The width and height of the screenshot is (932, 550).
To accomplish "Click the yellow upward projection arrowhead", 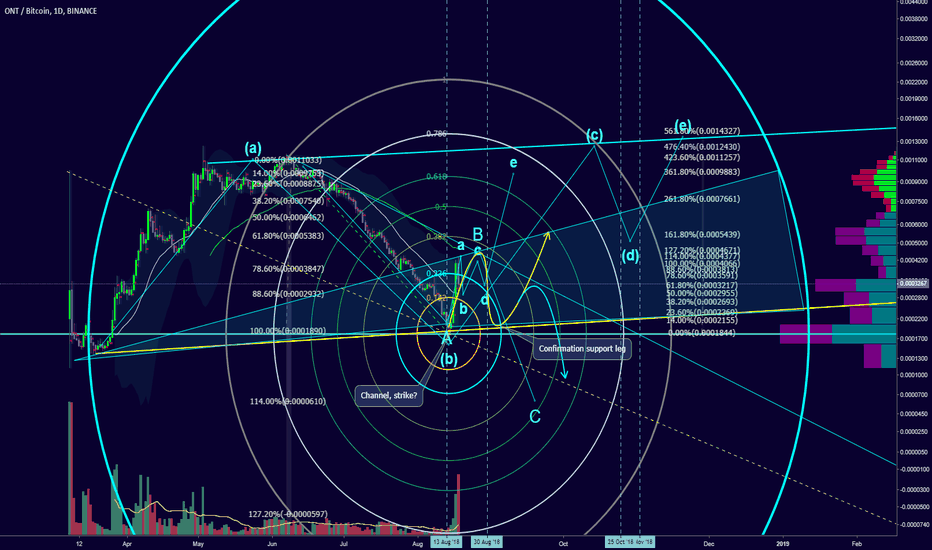I will pyautogui.click(x=546, y=236).
